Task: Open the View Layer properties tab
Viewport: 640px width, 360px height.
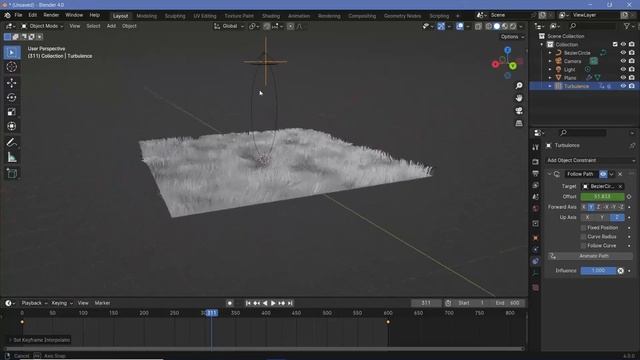Action: (536, 185)
